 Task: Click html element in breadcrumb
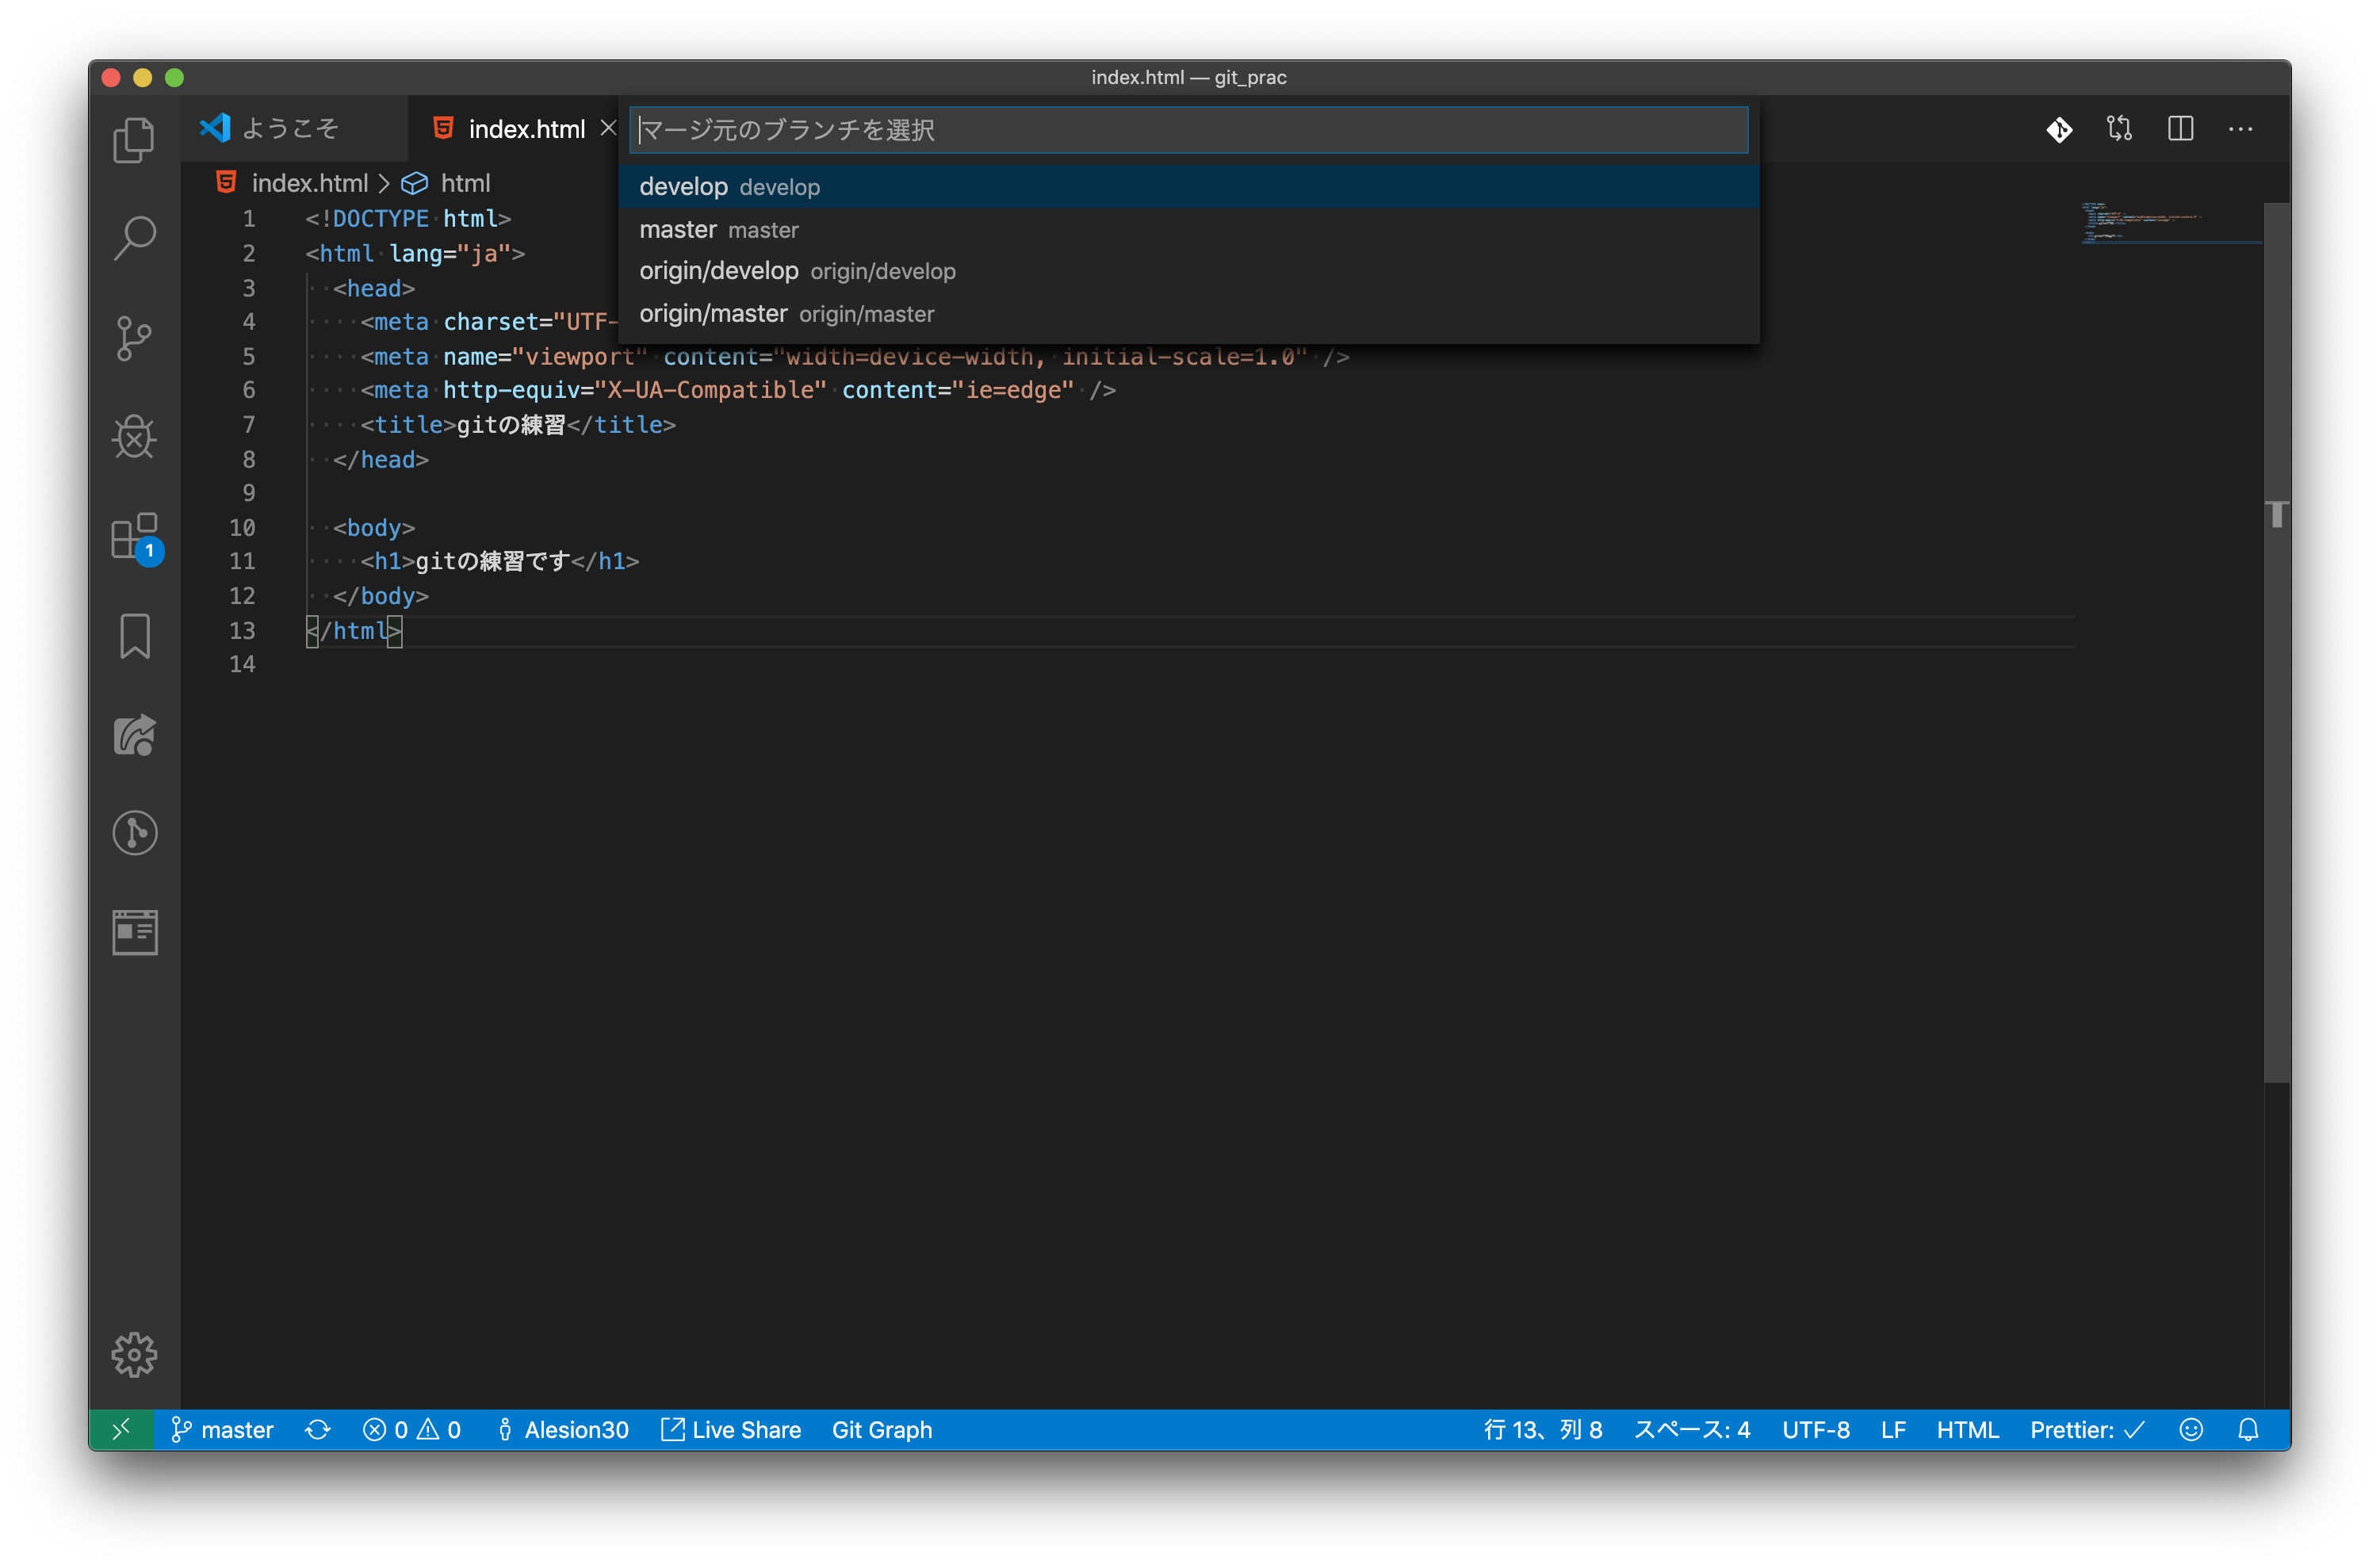click(x=465, y=183)
